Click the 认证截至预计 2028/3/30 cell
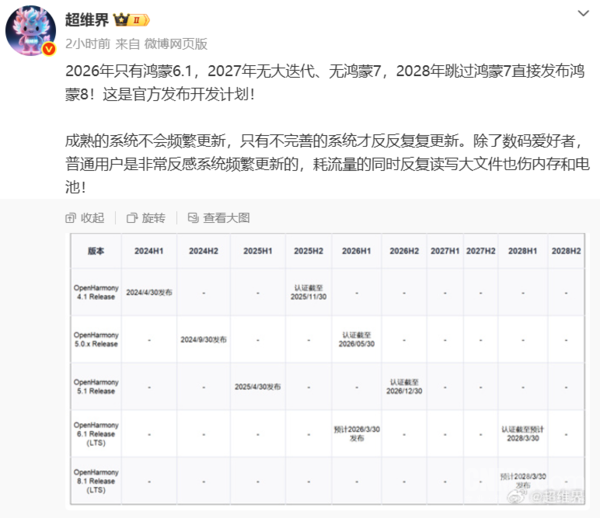 (x=523, y=434)
